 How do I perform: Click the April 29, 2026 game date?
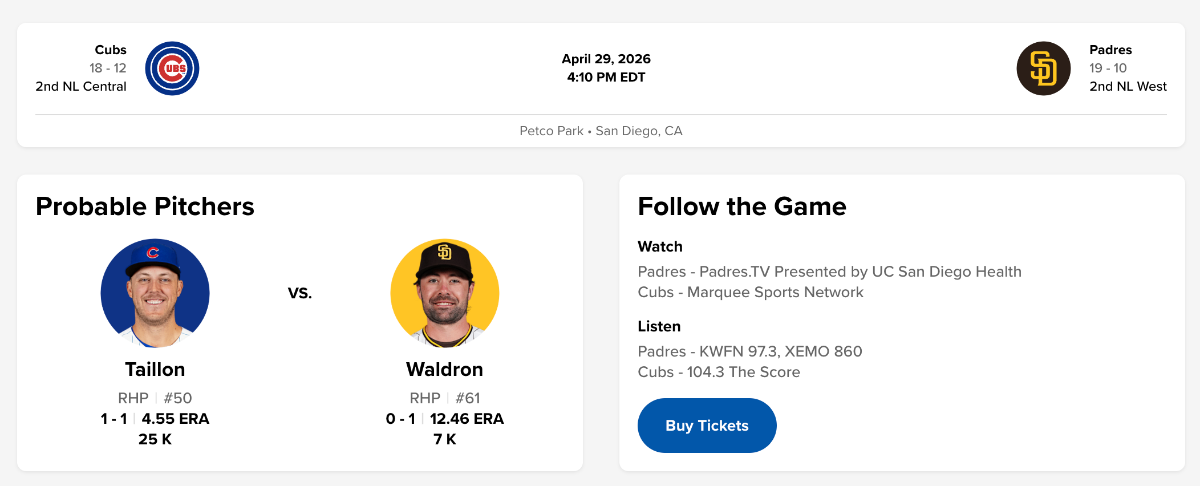[606, 59]
